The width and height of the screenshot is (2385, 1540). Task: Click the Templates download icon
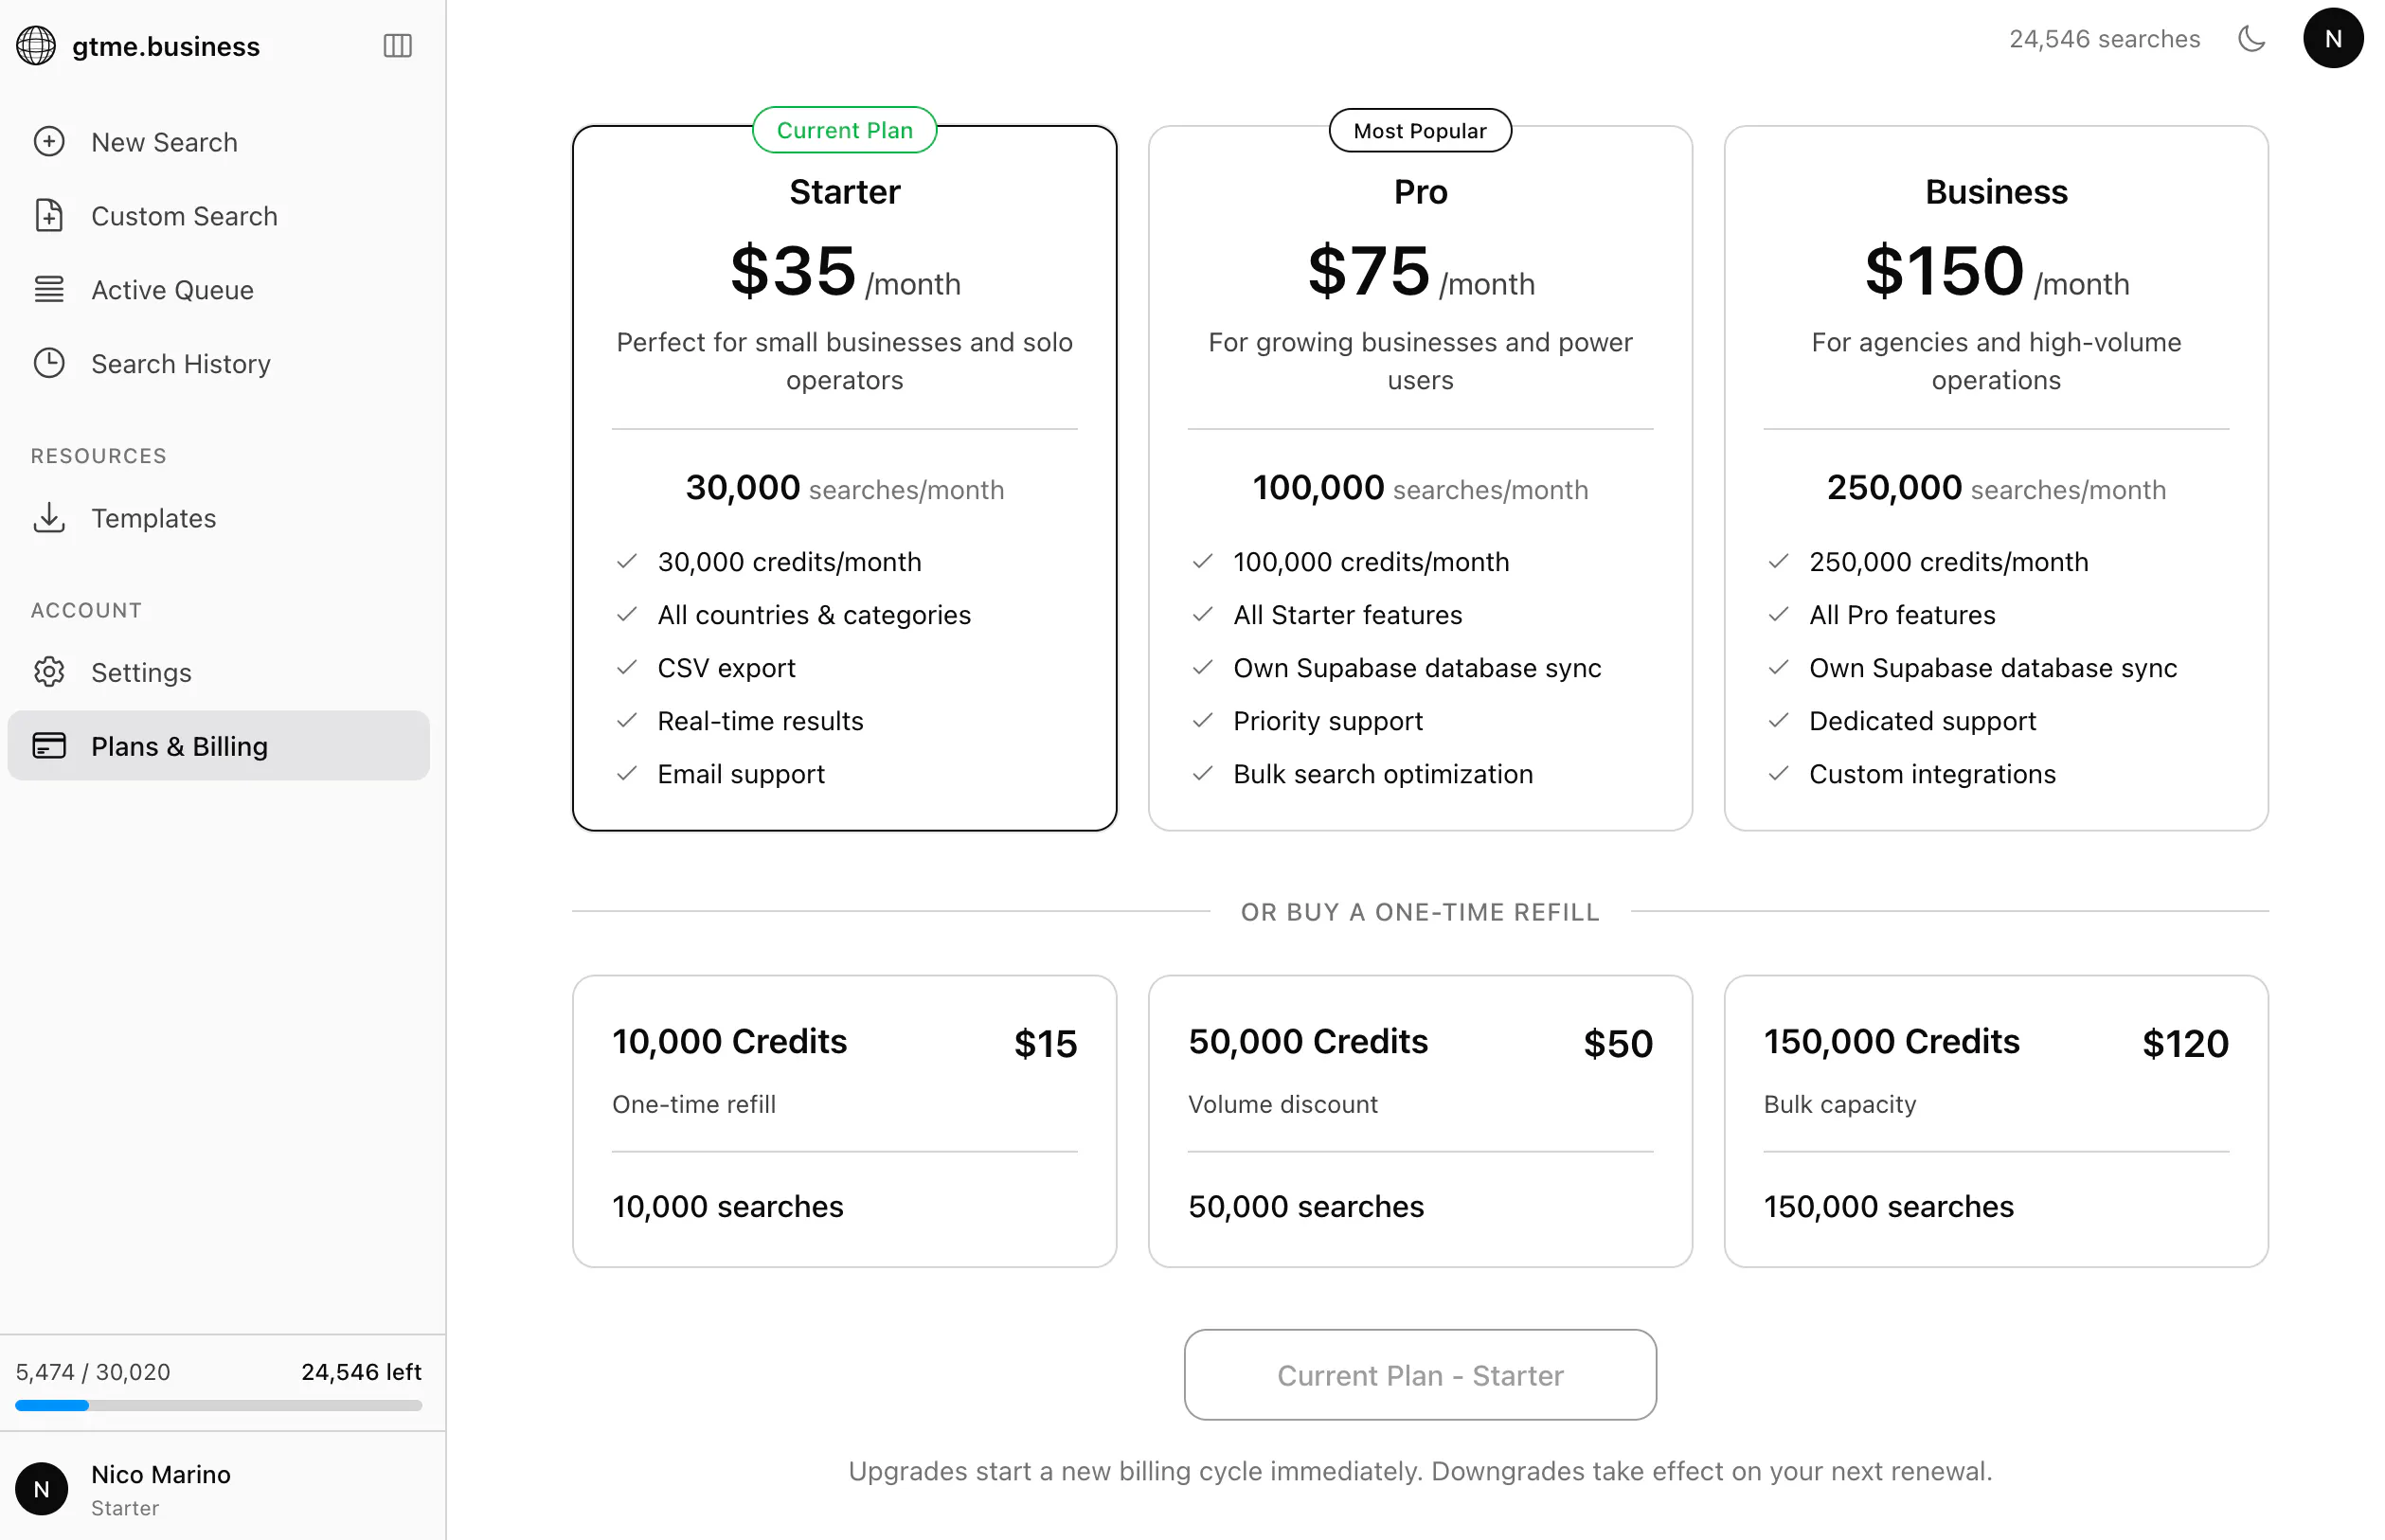pyautogui.click(x=49, y=518)
